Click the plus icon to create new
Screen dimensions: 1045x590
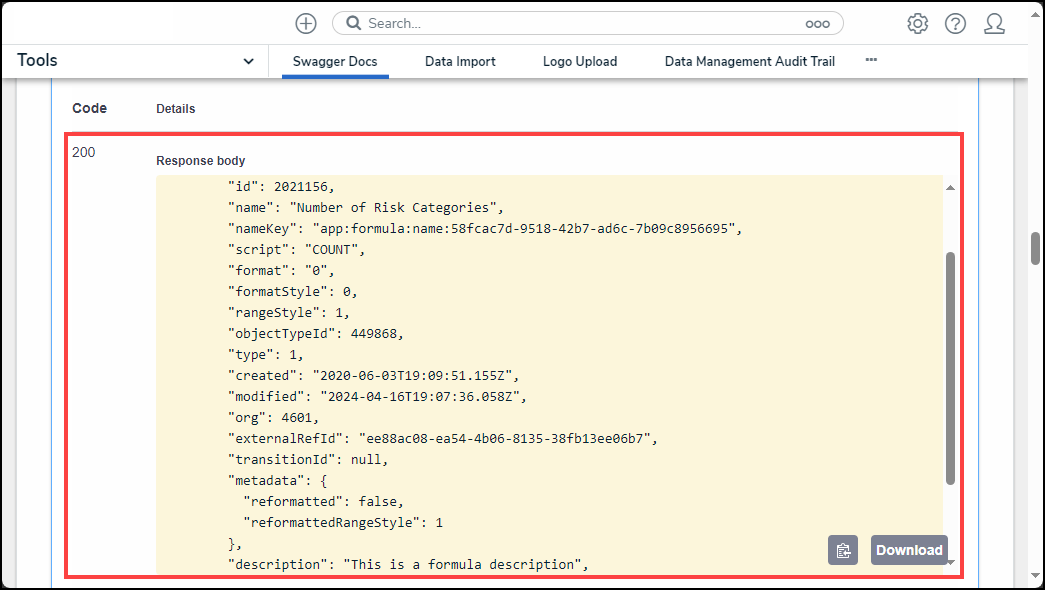(306, 23)
